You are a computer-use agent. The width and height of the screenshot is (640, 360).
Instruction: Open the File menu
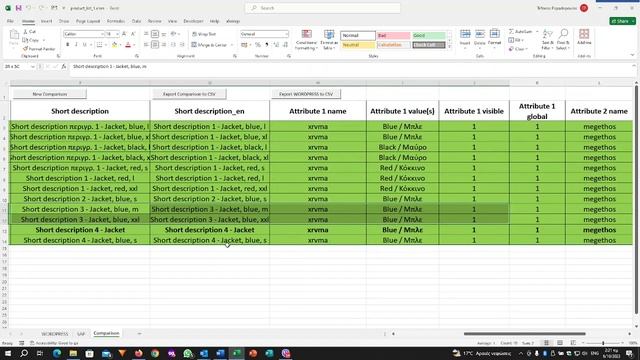click(10, 21)
